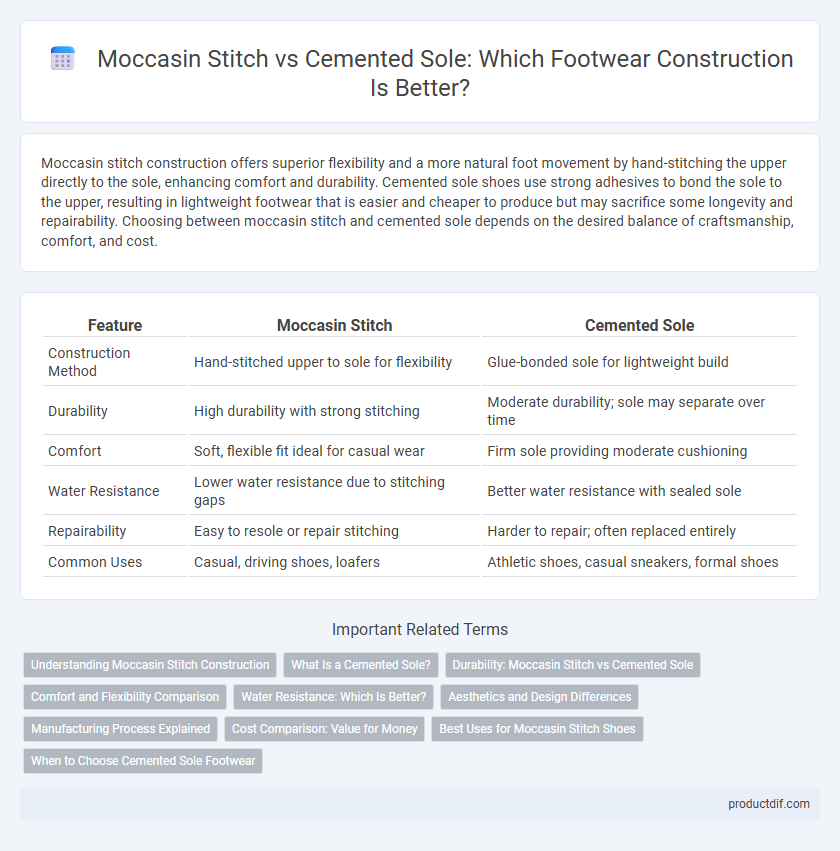Open Cost Comparison: Value for Money tag
The width and height of the screenshot is (840, 851).
[324, 729]
